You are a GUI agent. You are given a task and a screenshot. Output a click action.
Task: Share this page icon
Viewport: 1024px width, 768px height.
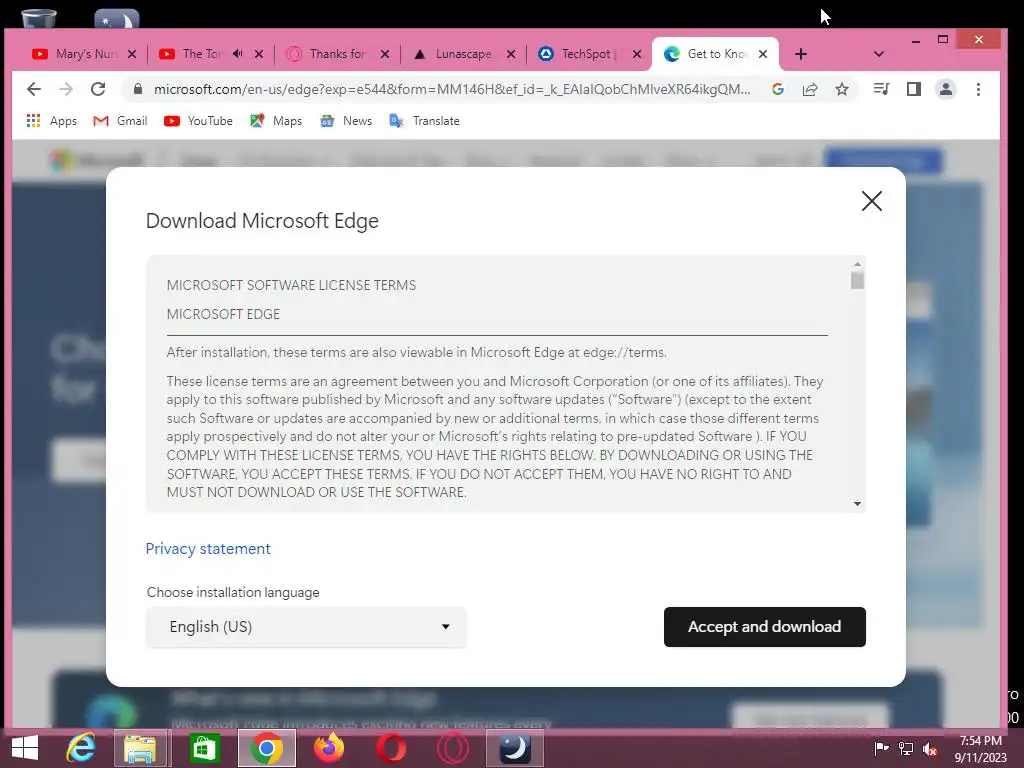click(x=810, y=89)
